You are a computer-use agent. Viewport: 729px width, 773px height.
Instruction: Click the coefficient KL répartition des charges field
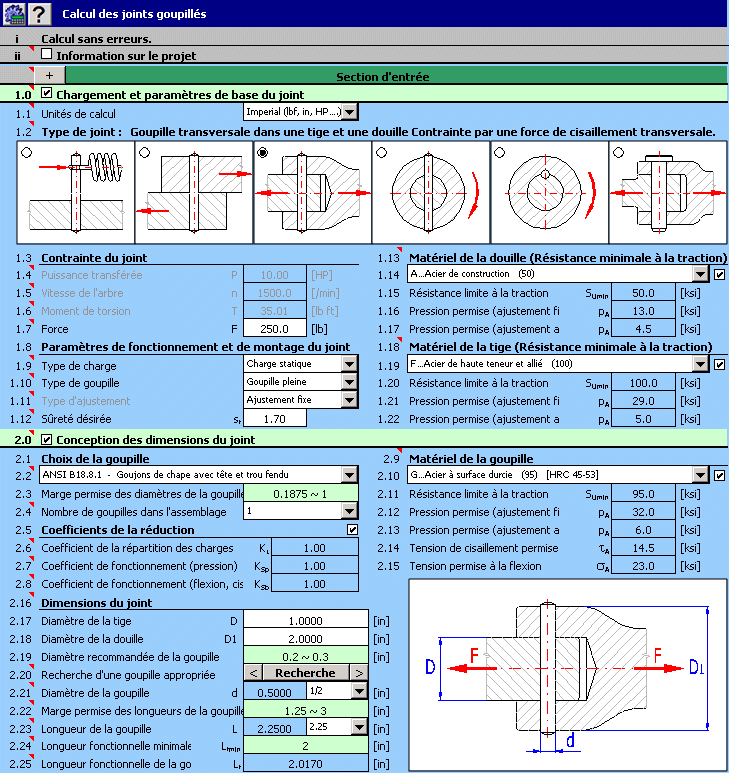pyautogui.click(x=314, y=548)
